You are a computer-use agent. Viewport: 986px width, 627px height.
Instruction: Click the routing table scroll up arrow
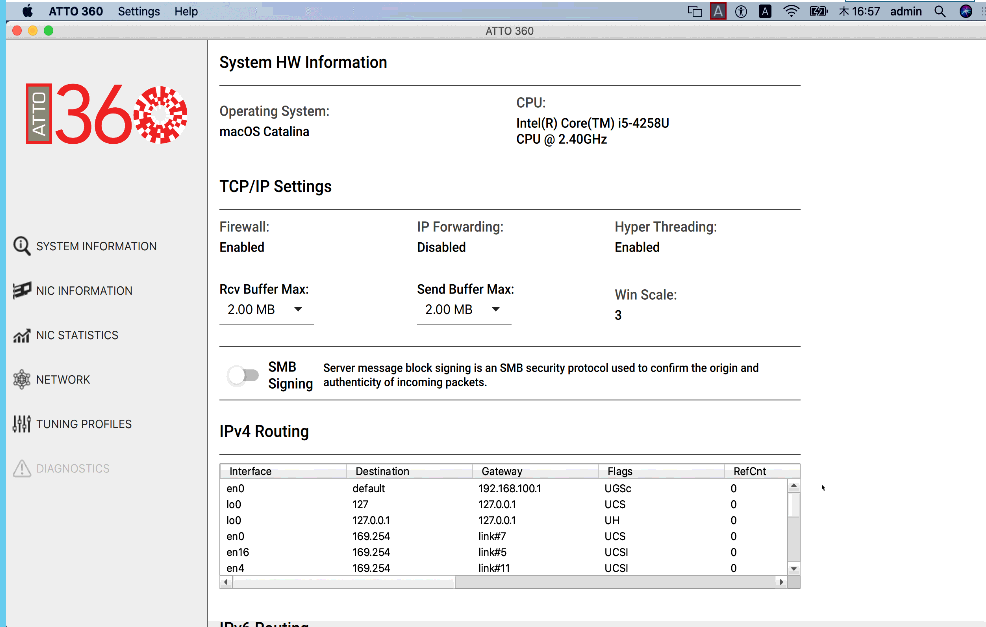point(794,486)
